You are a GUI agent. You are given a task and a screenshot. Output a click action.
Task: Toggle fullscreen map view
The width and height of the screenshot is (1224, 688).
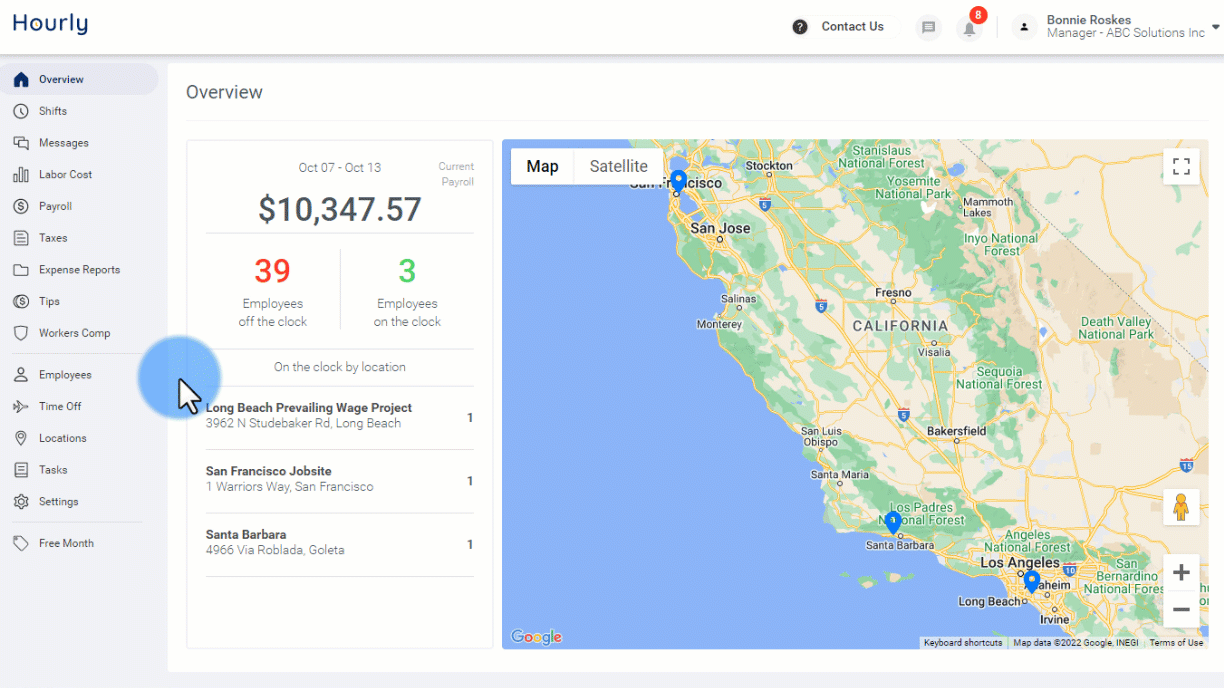pyautogui.click(x=1181, y=166)
